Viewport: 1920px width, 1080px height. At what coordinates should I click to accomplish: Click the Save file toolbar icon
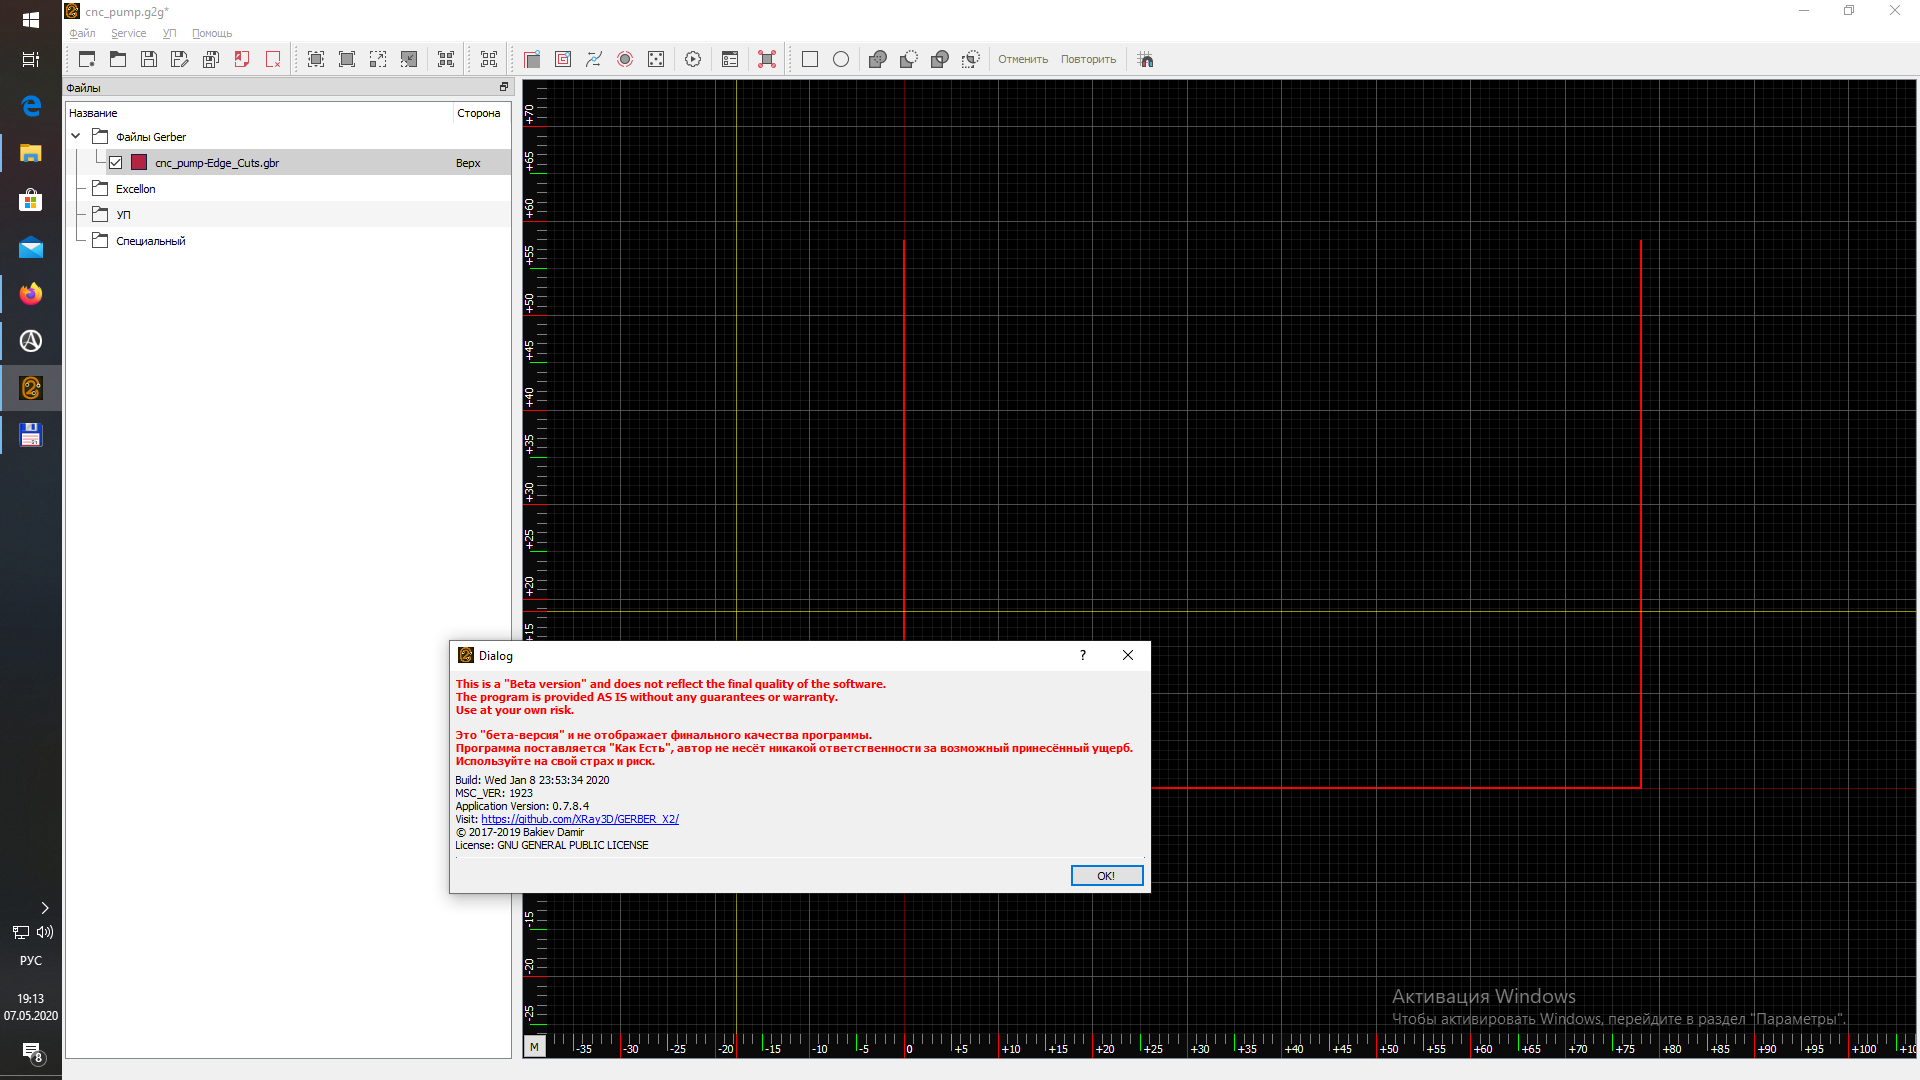tap(149, 60)
